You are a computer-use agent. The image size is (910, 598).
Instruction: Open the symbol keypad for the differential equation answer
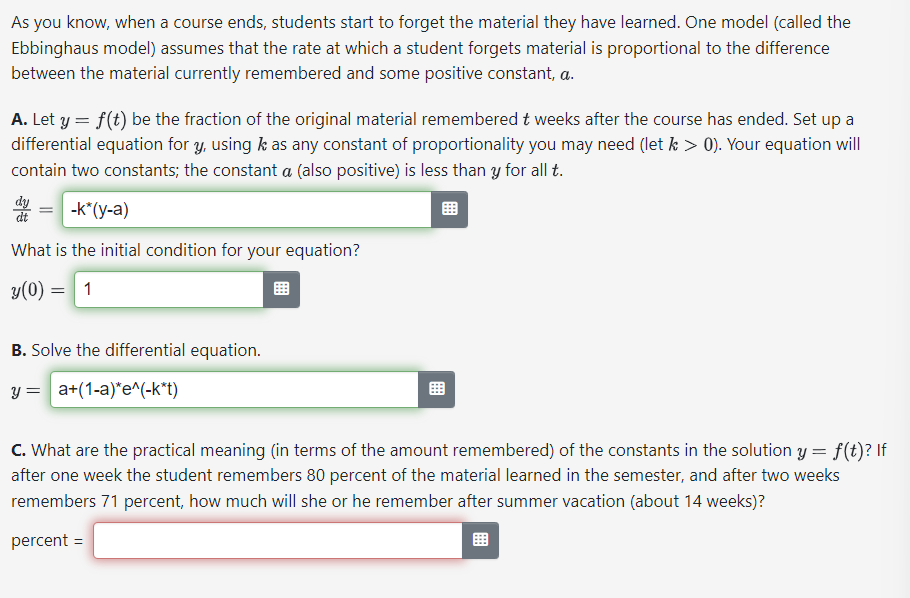[x=448, y=209]
